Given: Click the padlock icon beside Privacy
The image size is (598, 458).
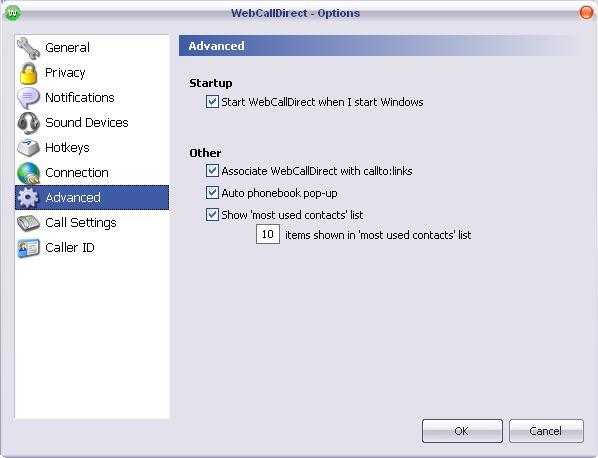Looking at the screenshot, I should (x=28, y=73).
